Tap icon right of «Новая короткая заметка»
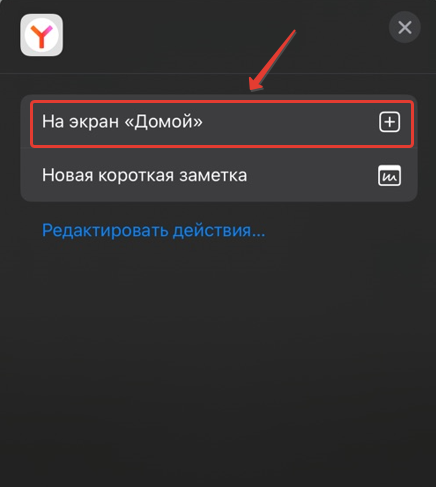The width and height of the screenshot is (436, 487). pos(389,175)
